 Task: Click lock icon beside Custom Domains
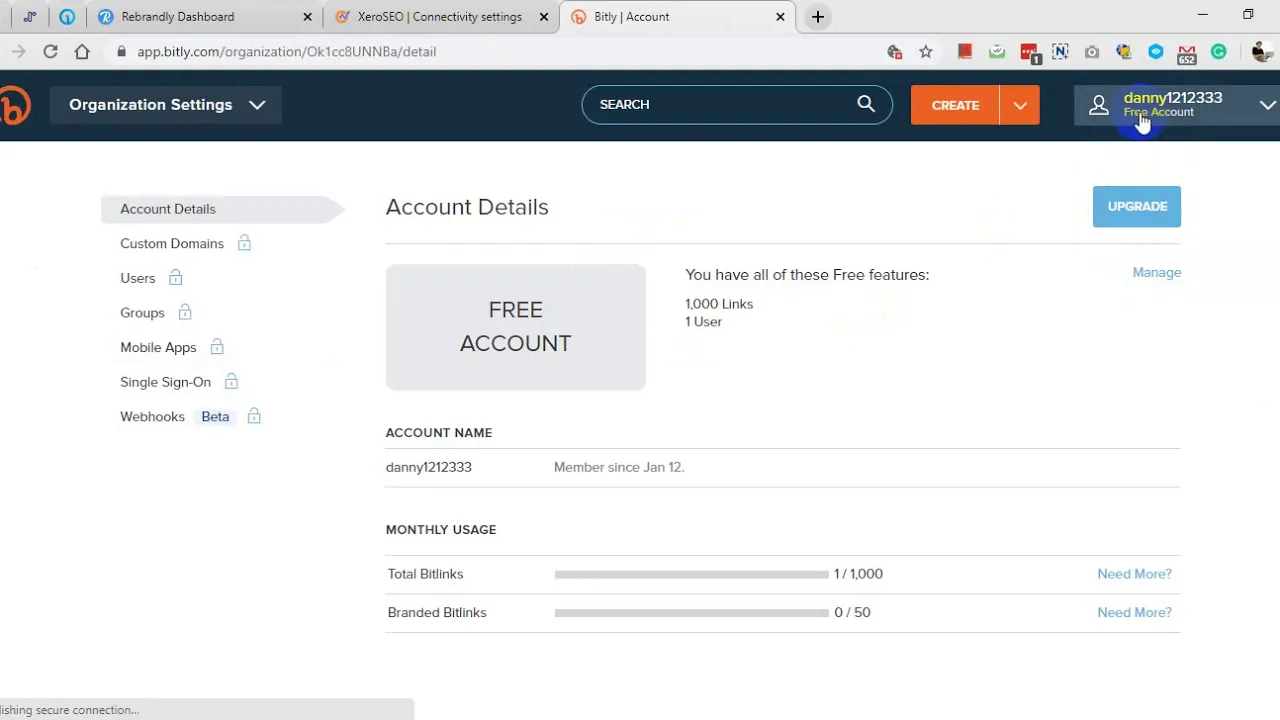point(244,243)
